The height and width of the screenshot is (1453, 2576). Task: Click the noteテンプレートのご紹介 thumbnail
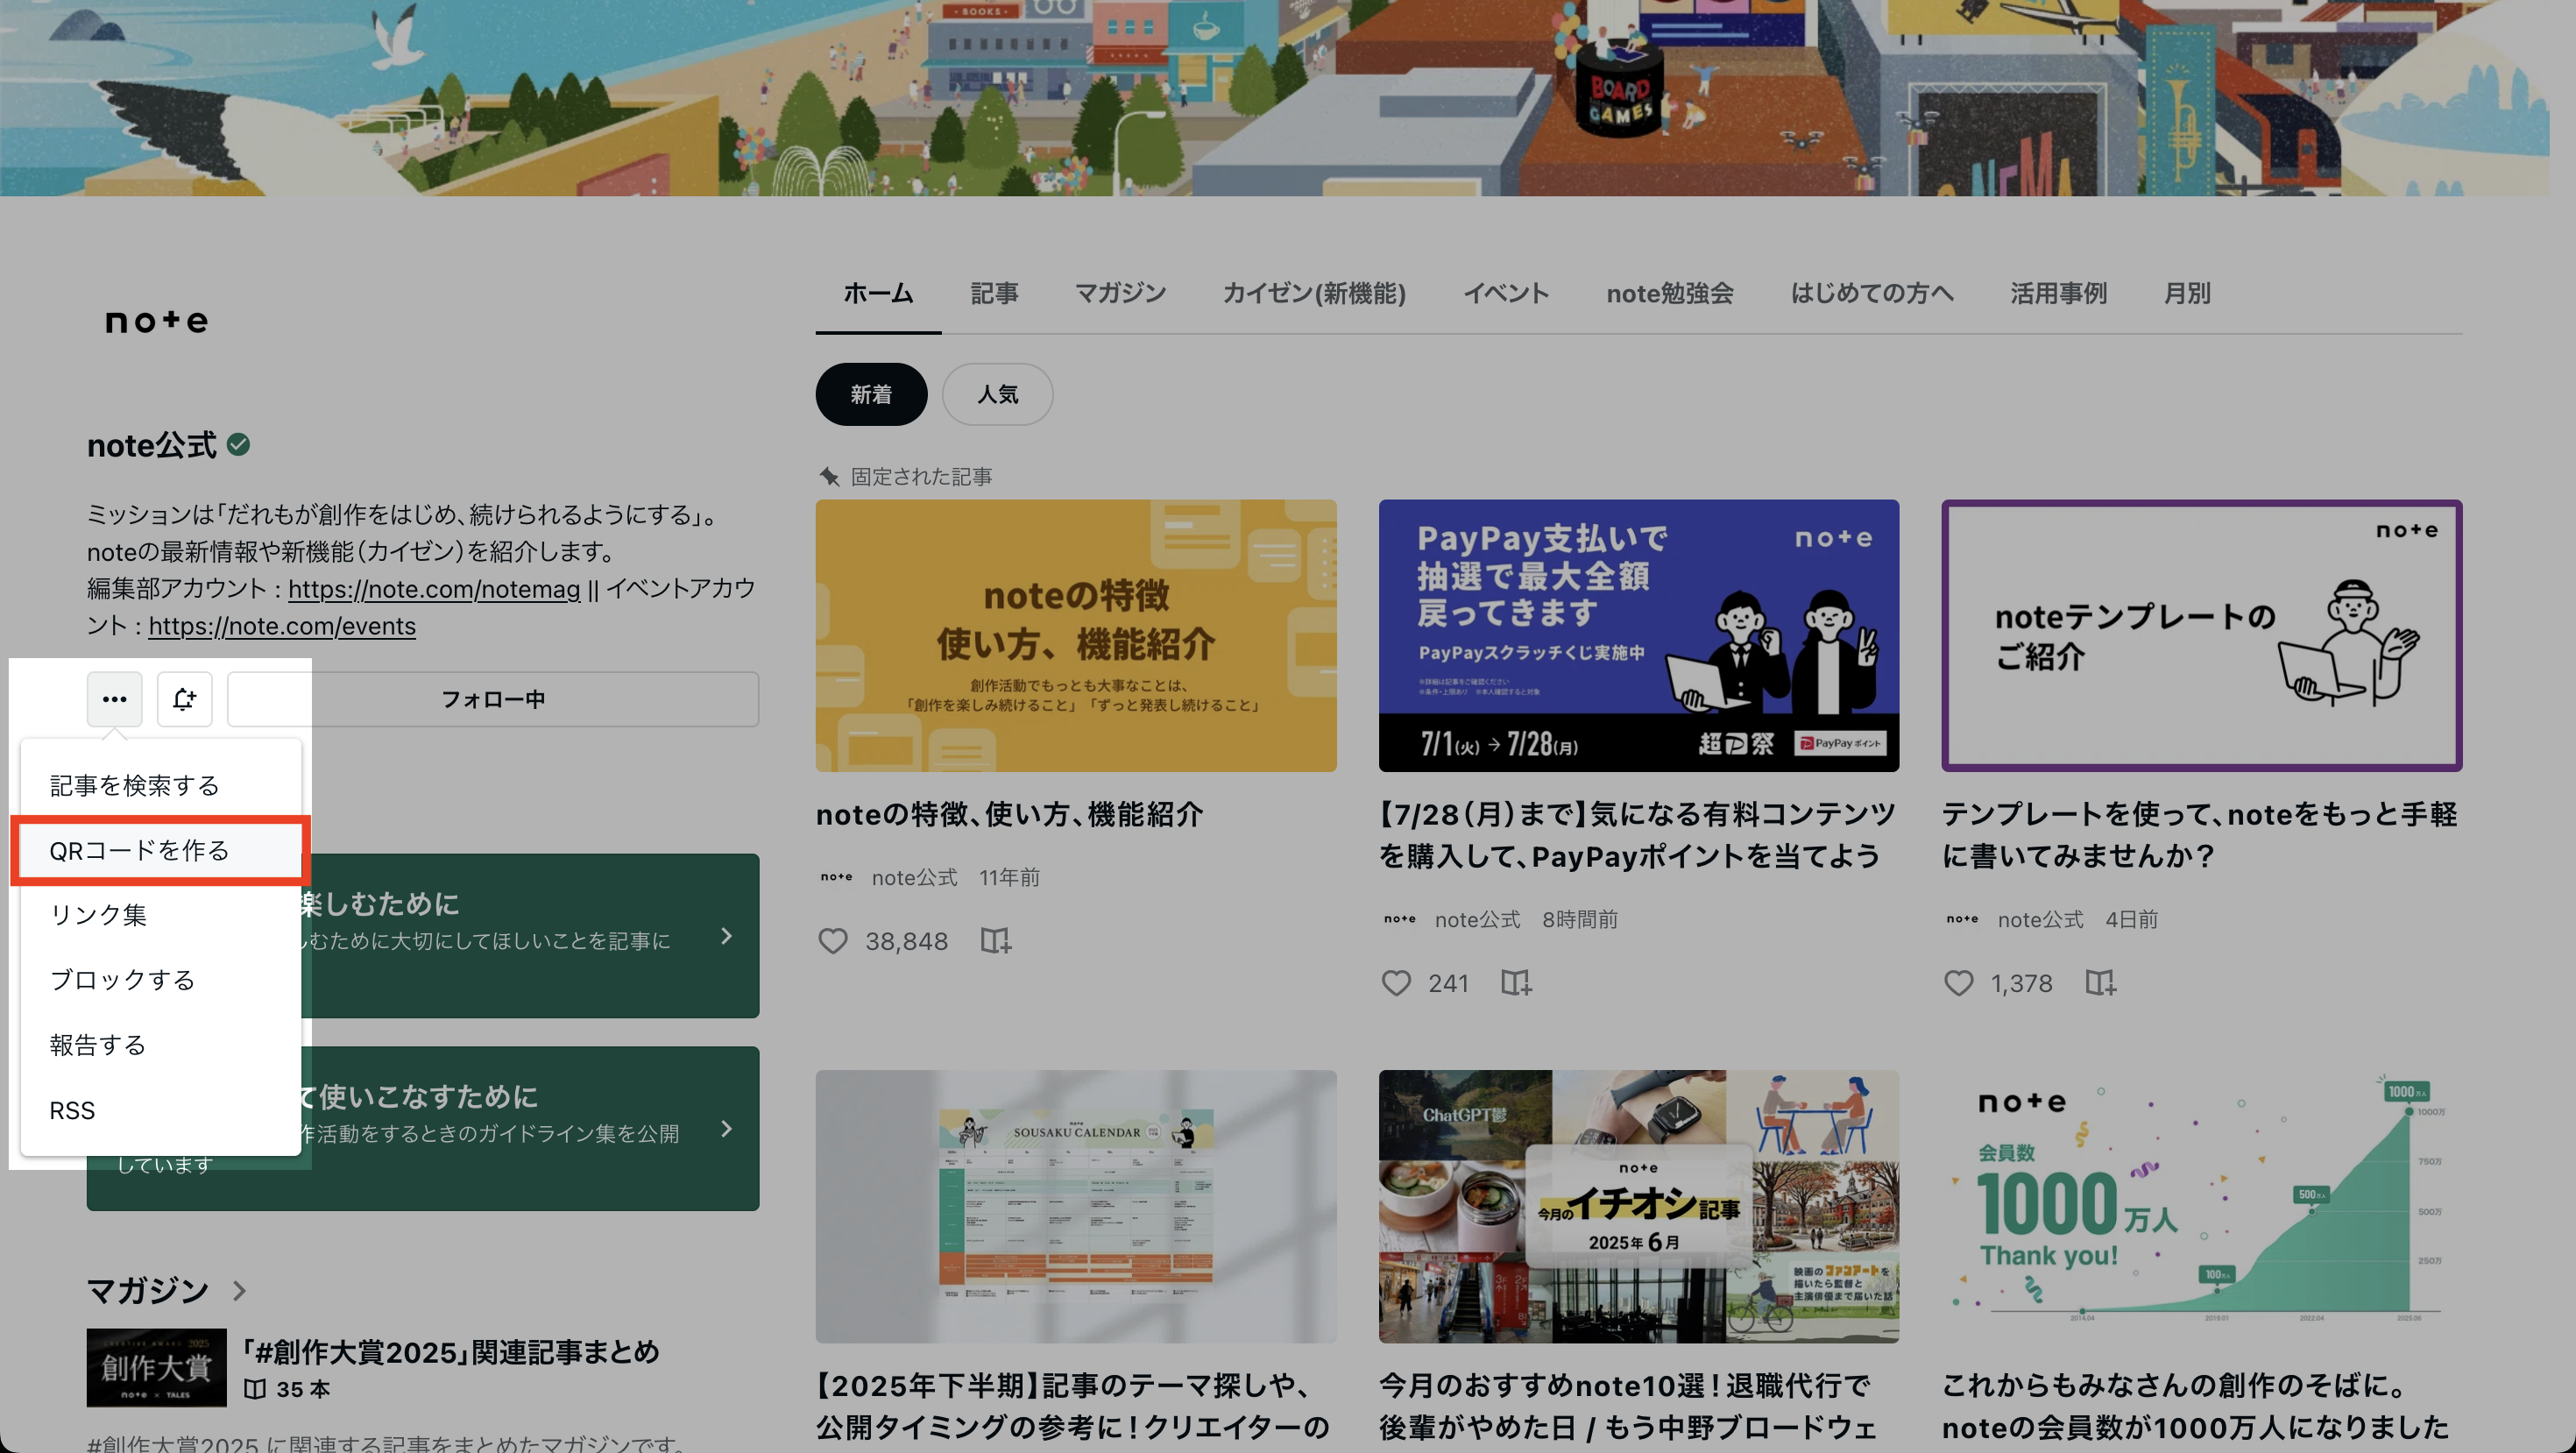point(2201,635)
